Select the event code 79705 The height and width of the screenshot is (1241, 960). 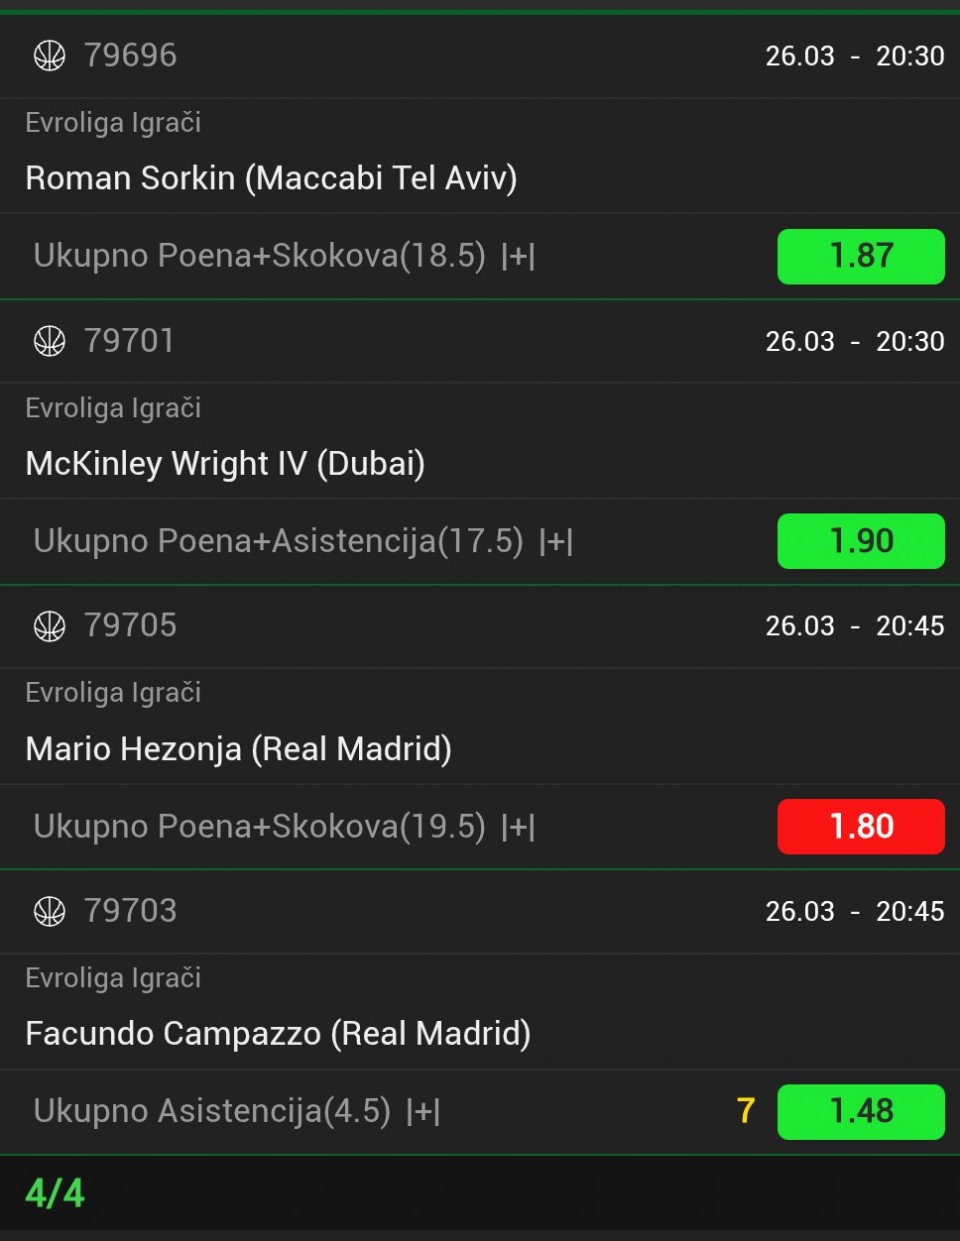click(130, 626)
